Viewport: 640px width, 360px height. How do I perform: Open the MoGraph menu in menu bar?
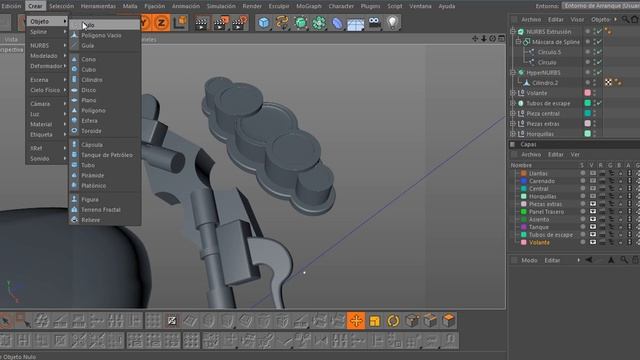tap(309, 6)
